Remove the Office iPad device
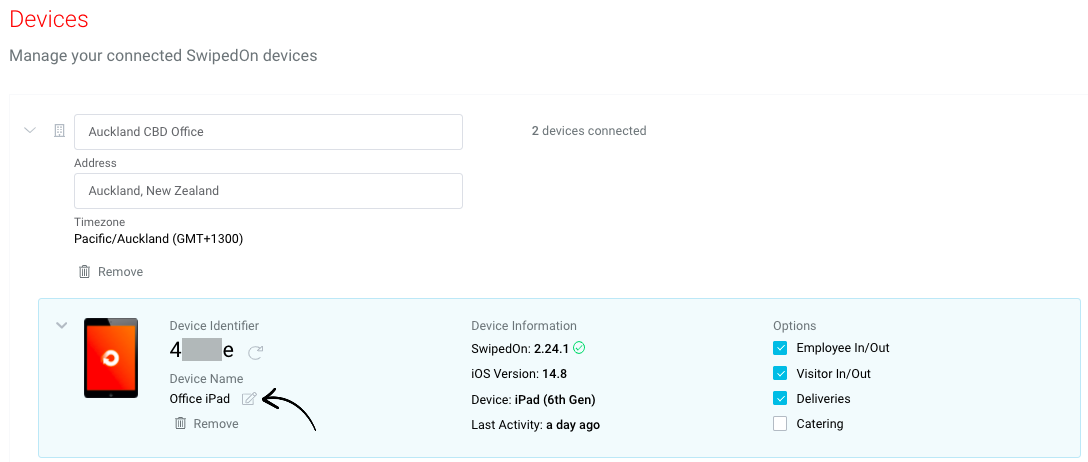The image size is (1088, 462). point(216,423)
